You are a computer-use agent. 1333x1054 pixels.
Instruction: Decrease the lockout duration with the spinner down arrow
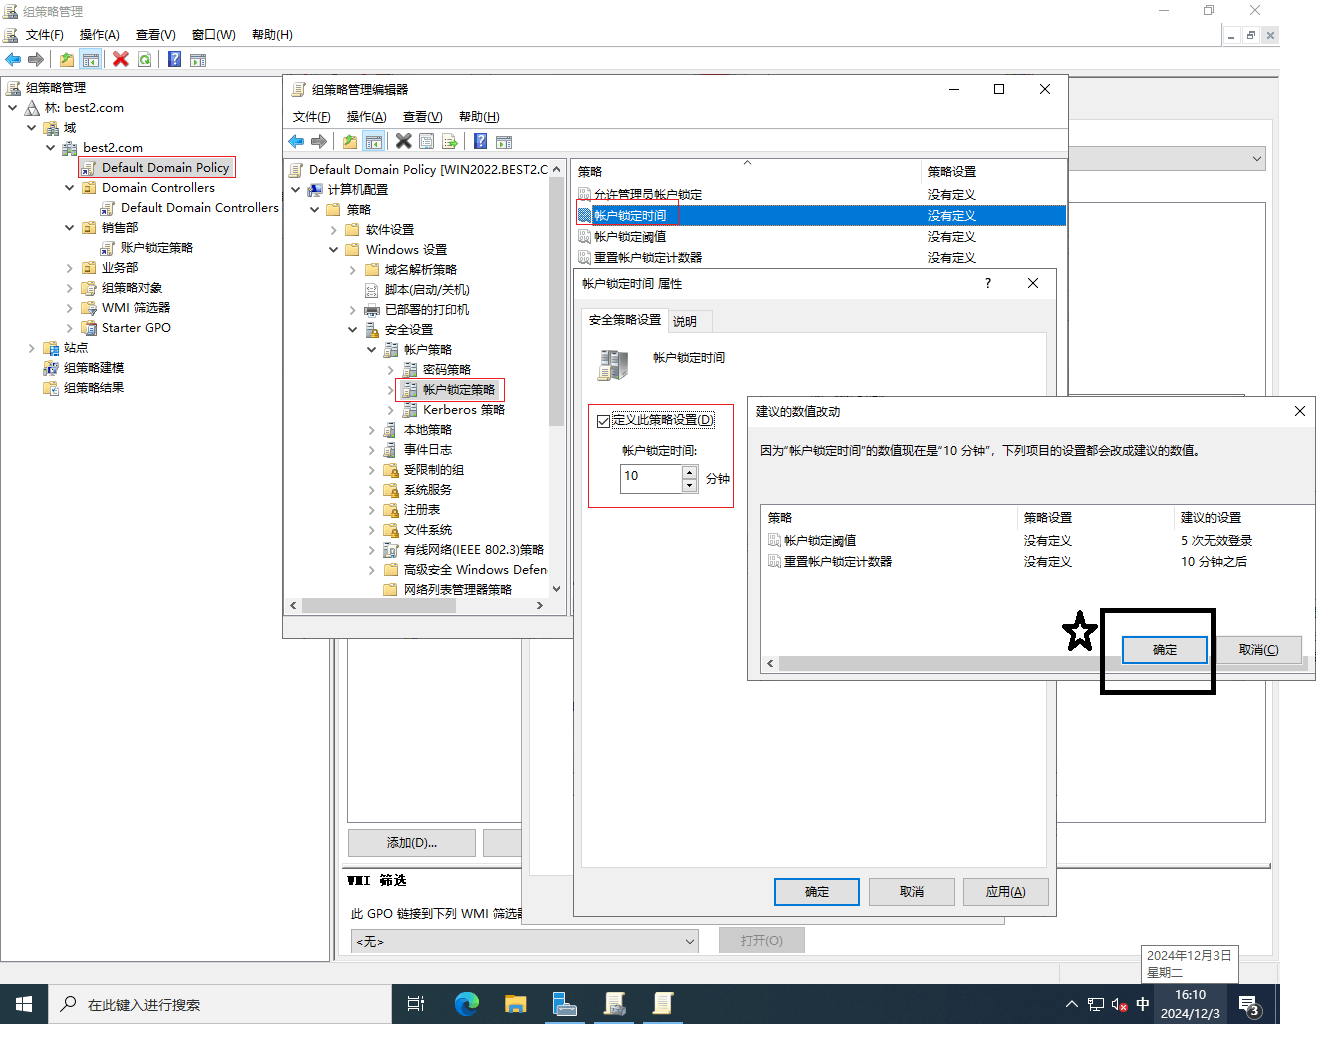(689, 486)
